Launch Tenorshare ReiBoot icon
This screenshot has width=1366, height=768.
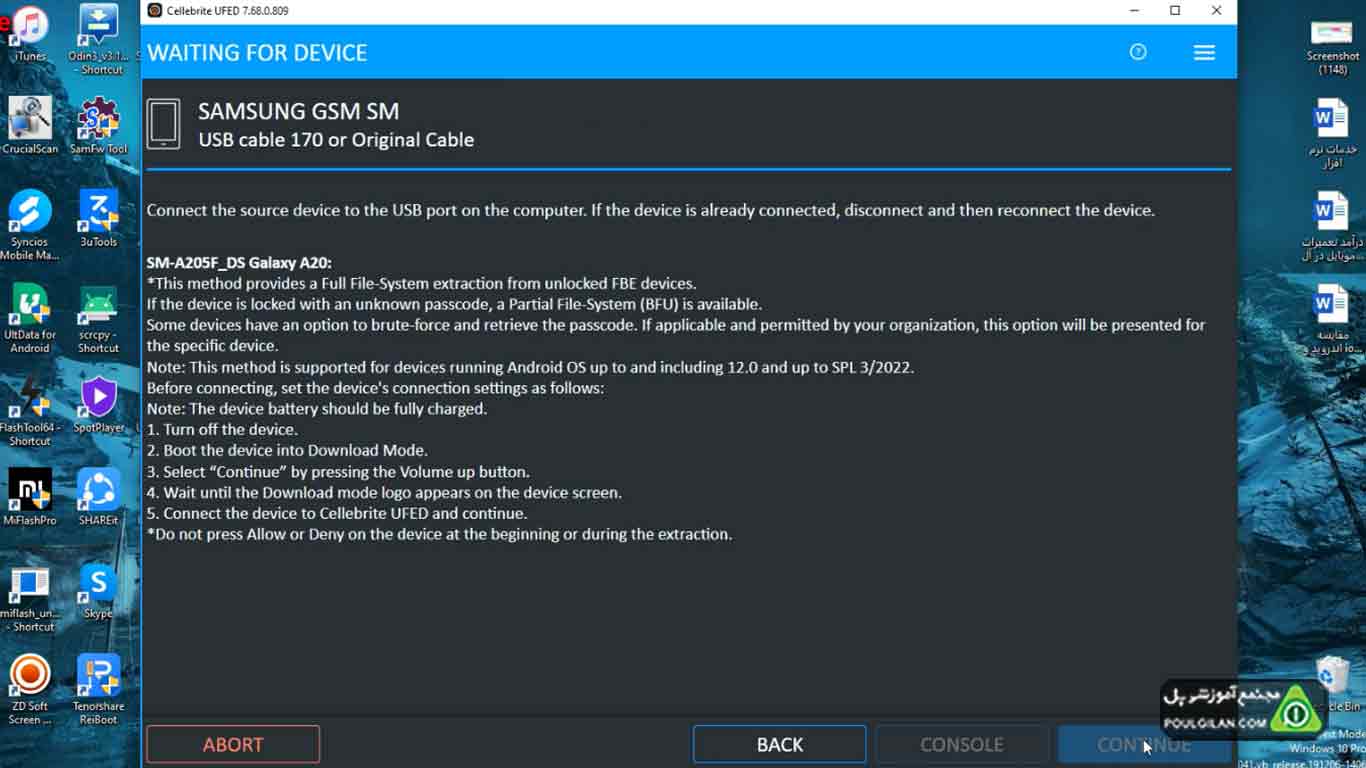click(99, 690)
